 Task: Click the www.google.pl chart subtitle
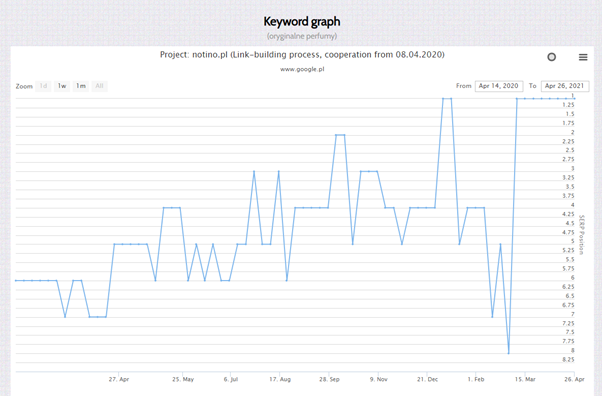tap(302, 70)
